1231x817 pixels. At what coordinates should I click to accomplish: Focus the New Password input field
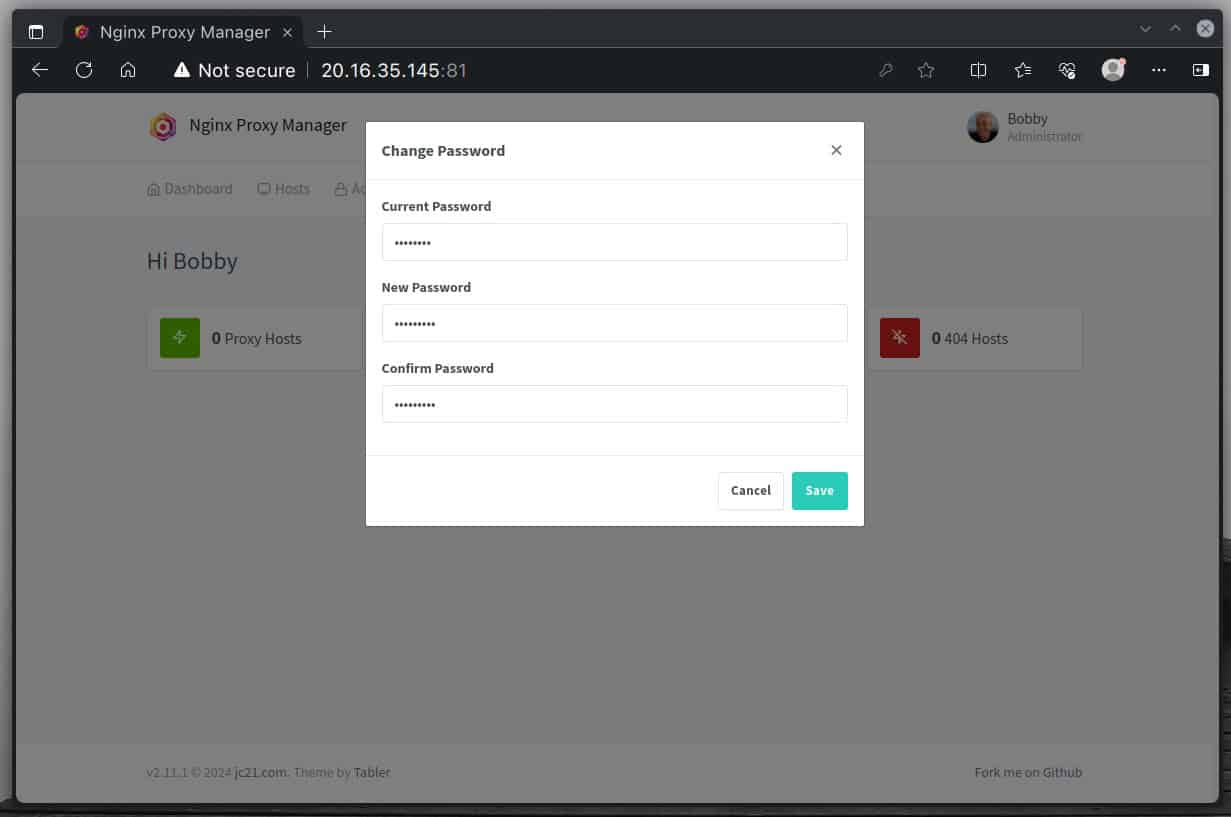coord(614,322)
